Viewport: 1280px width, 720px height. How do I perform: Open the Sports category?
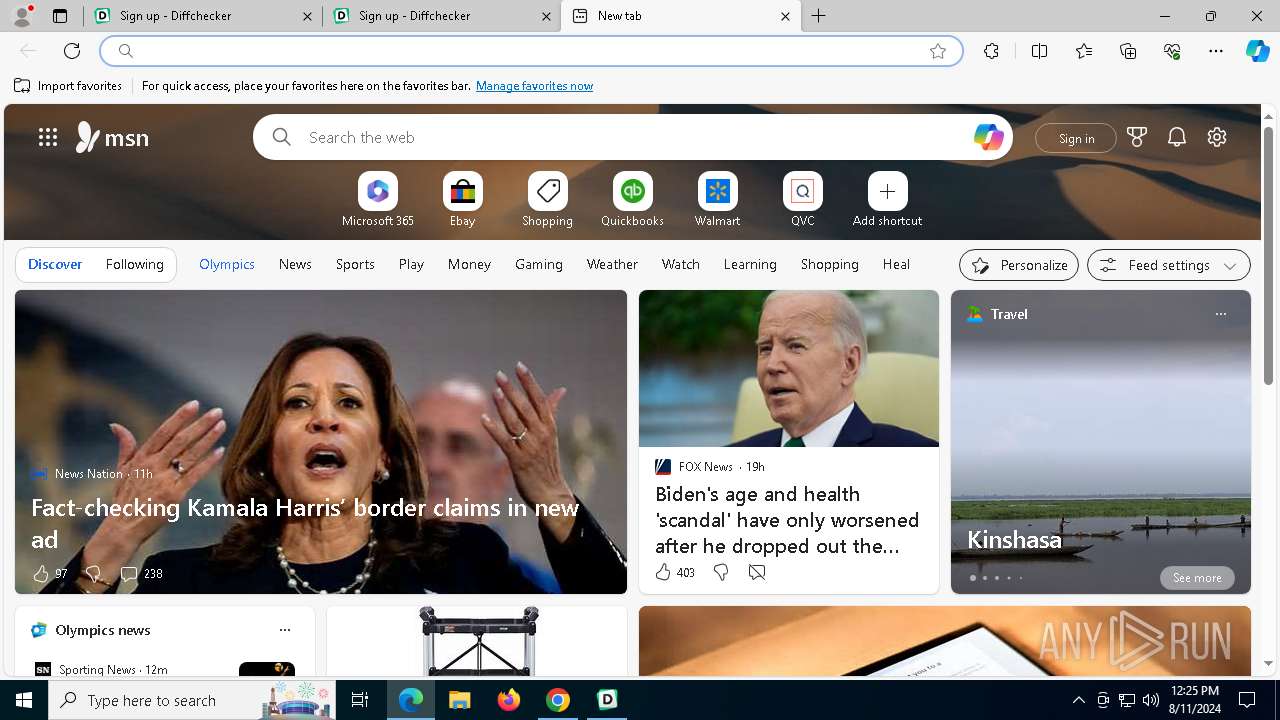coord(355,264)
